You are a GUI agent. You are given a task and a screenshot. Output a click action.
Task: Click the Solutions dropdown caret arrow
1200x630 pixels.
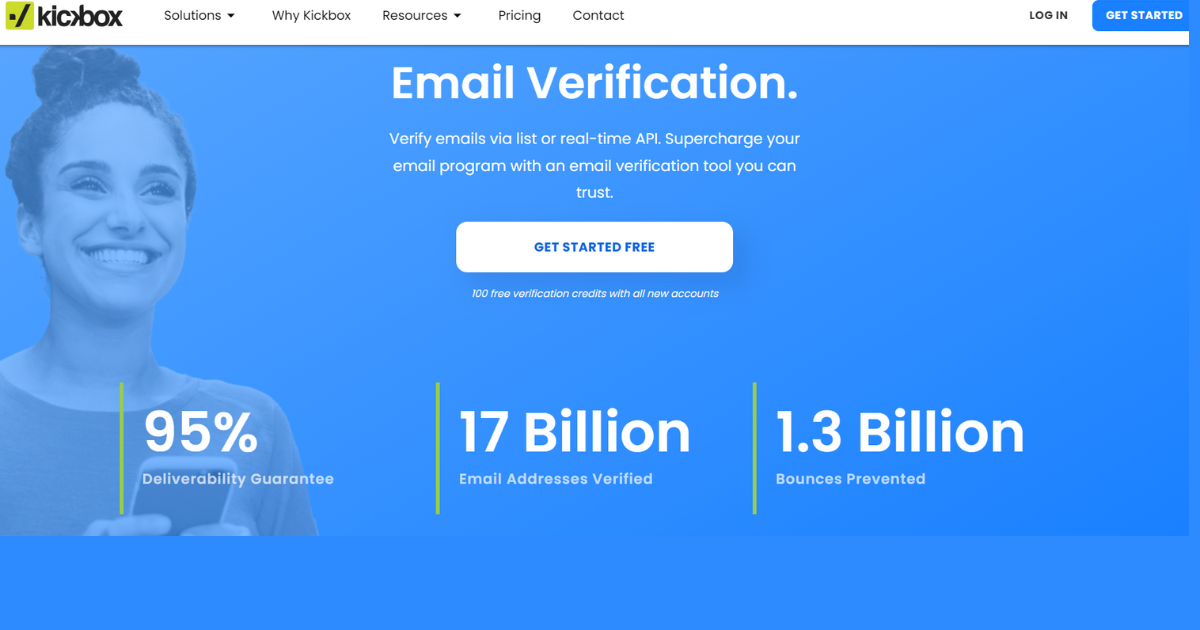click(231, 16)
